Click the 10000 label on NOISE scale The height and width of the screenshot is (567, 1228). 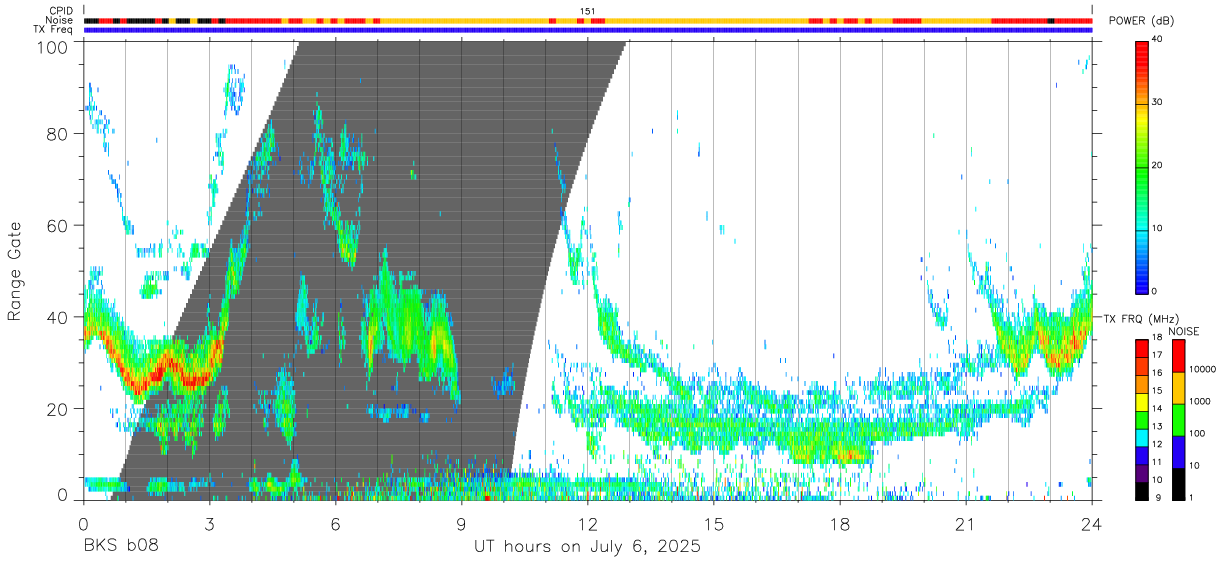(x=1203, y=369)
